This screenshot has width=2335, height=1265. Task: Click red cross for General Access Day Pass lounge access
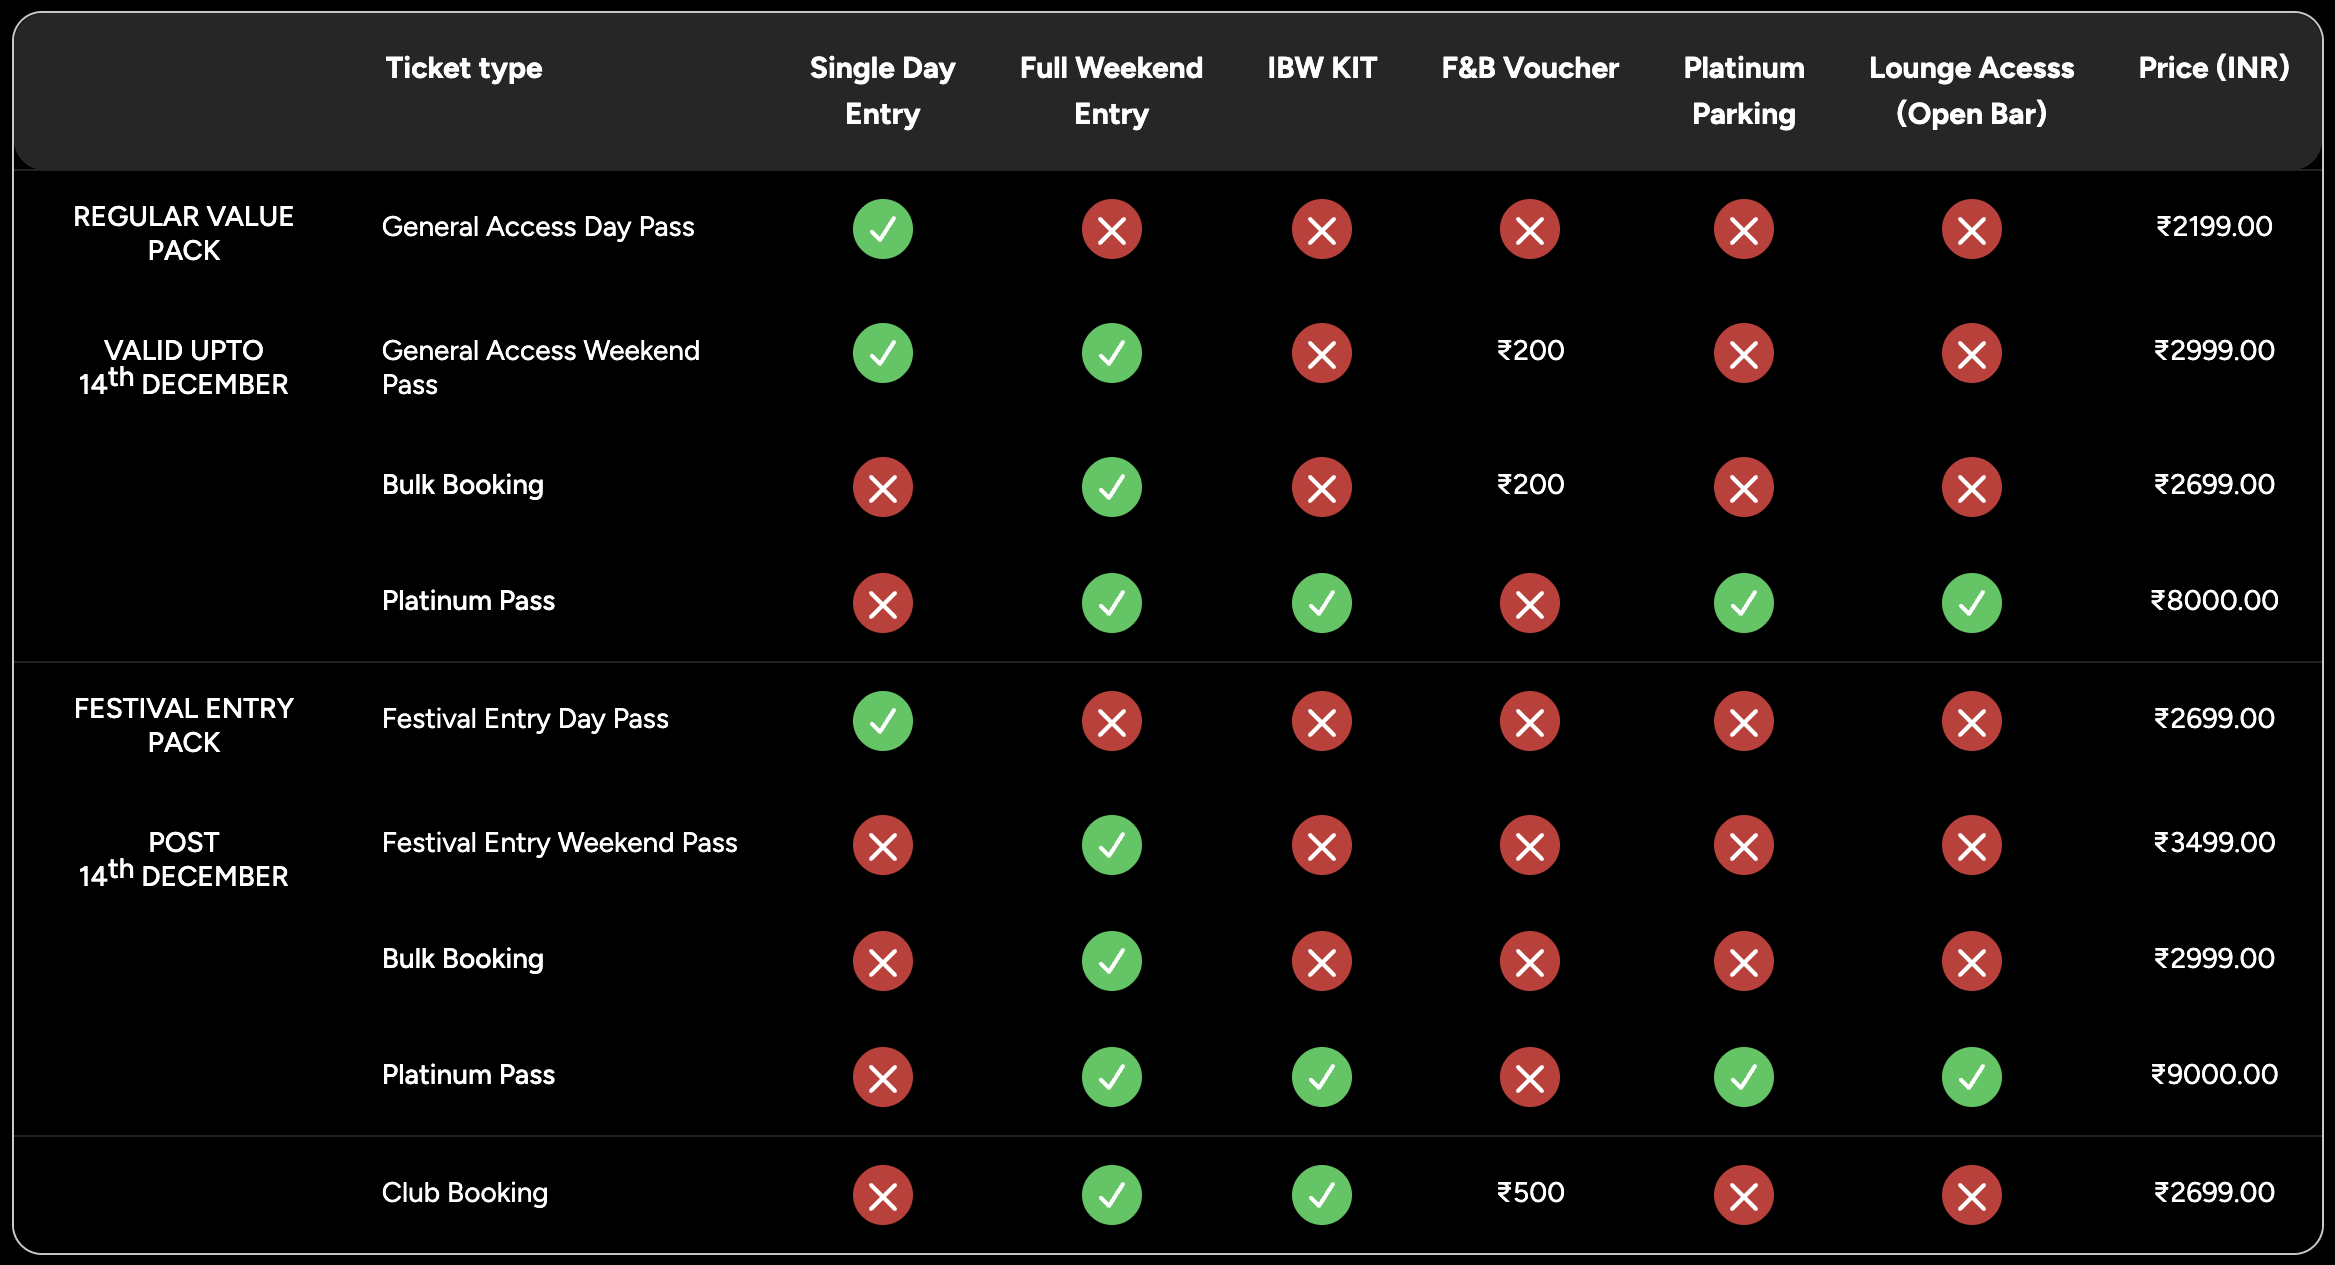[1971, 229]
